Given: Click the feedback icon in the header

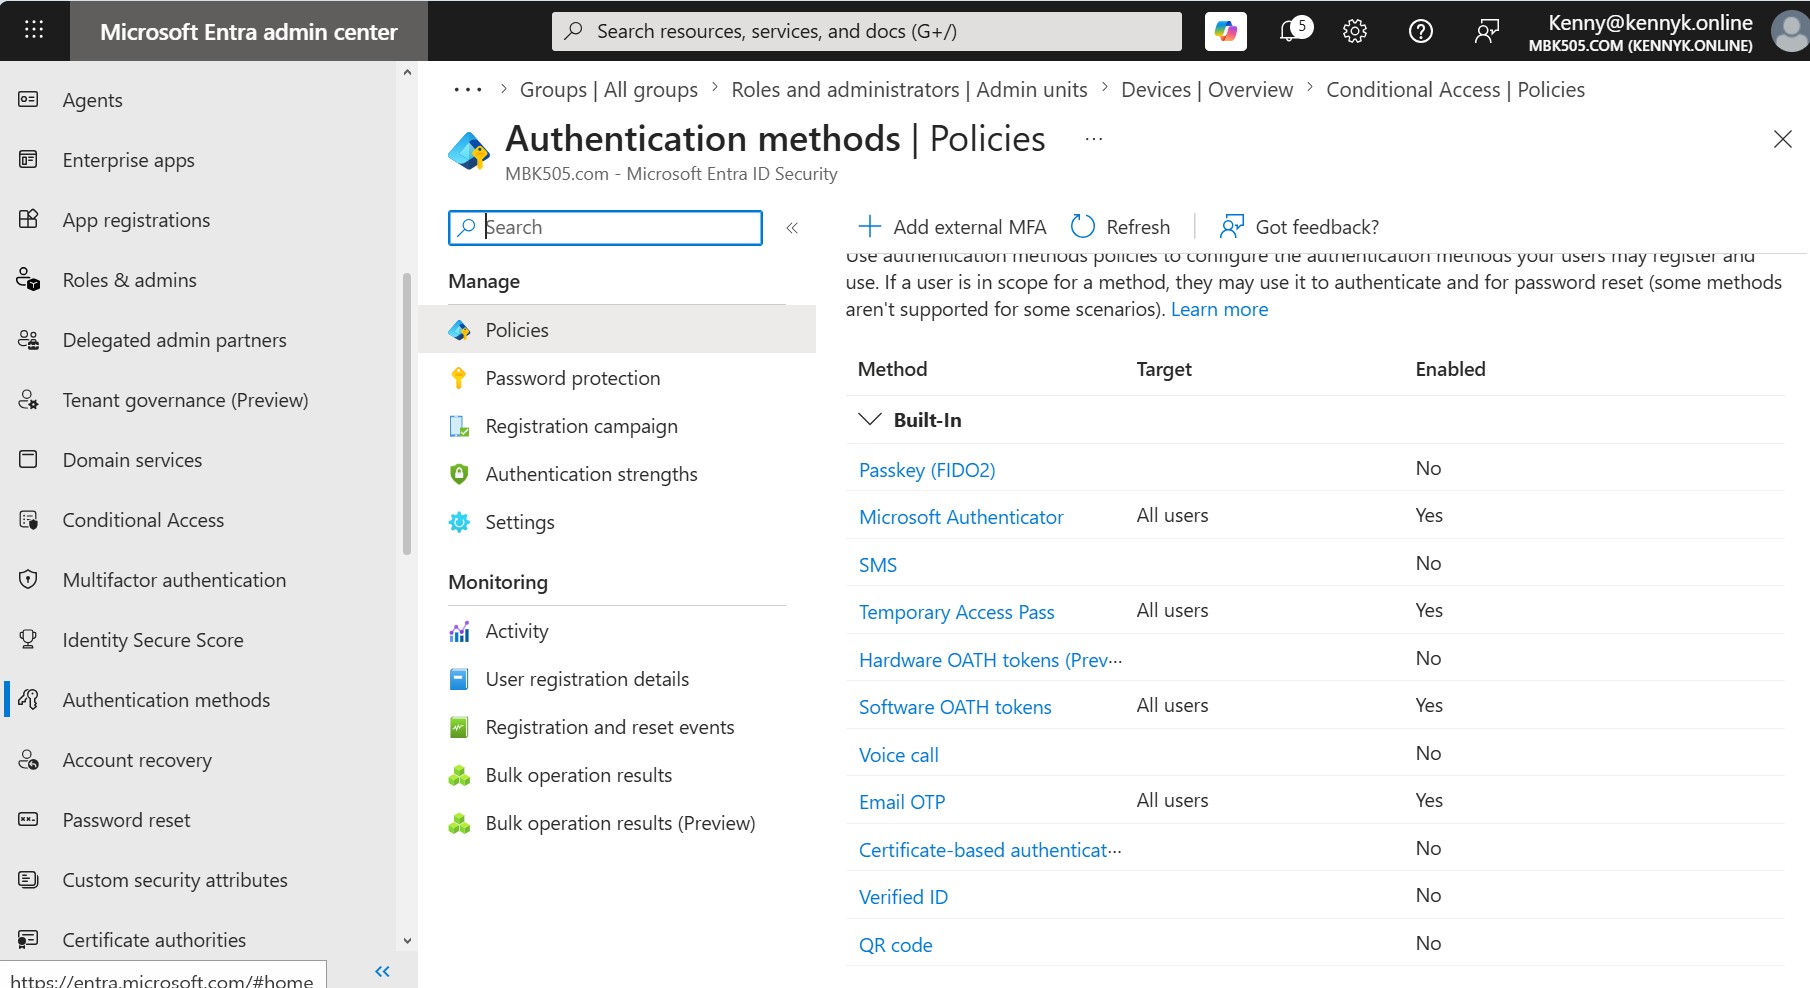Looking at the screenshot, I should point(1487,31).
